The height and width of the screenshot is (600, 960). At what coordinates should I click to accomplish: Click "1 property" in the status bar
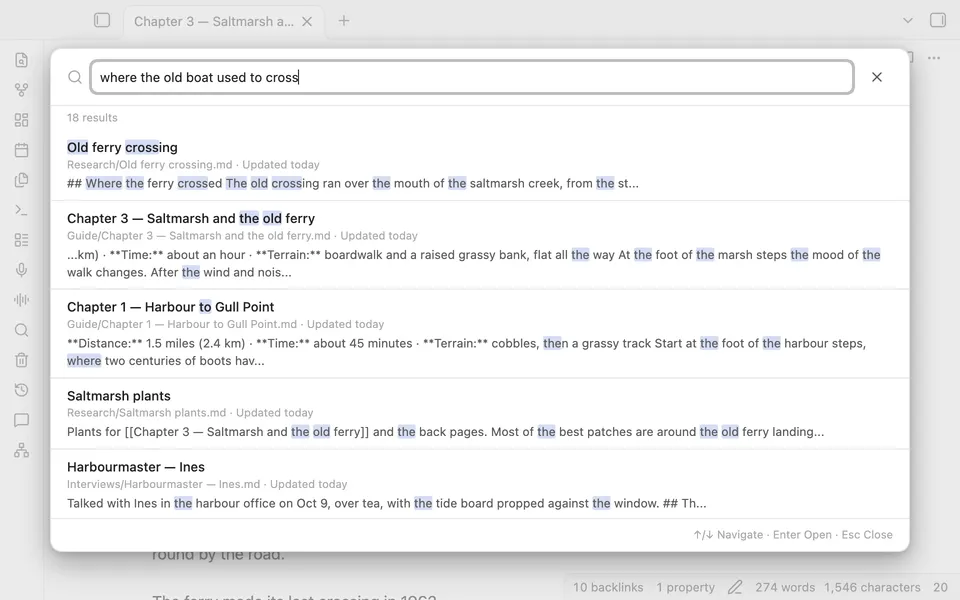(x=686, y=587)
